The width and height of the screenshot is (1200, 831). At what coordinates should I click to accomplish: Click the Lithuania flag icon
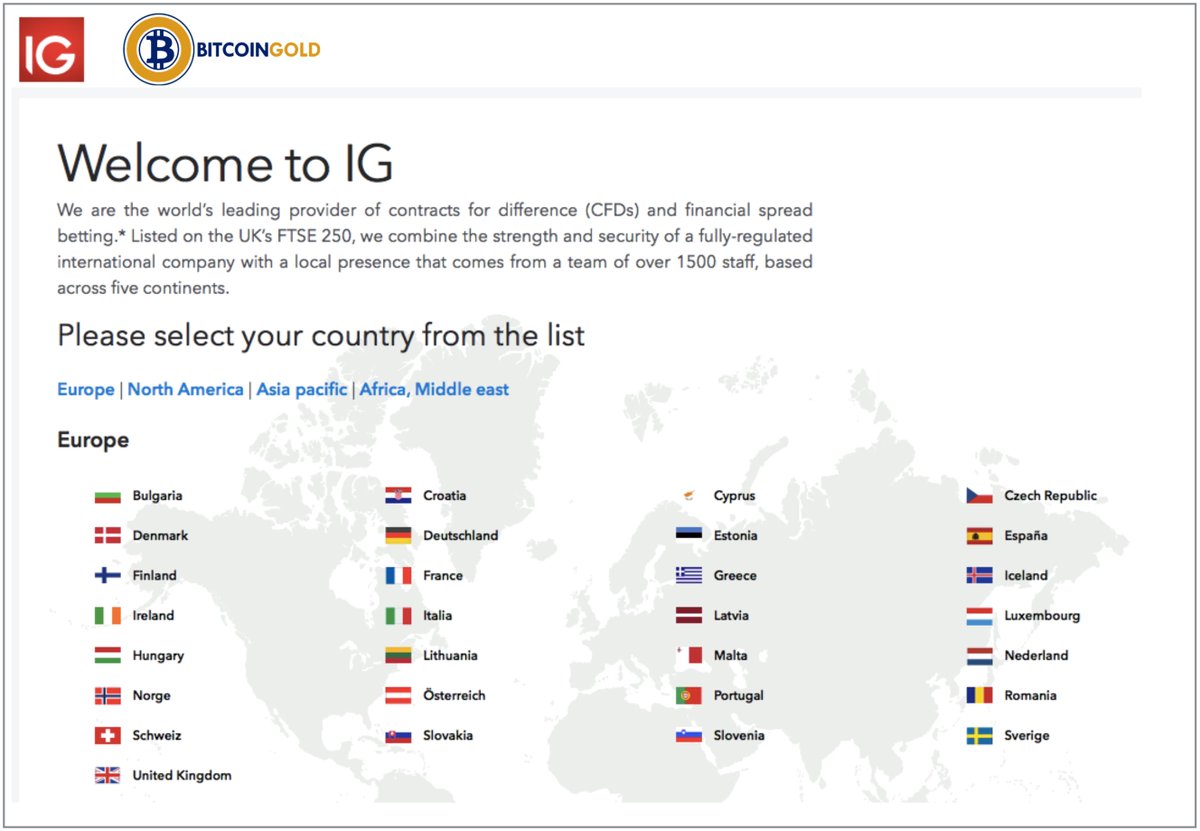(398, 656)
